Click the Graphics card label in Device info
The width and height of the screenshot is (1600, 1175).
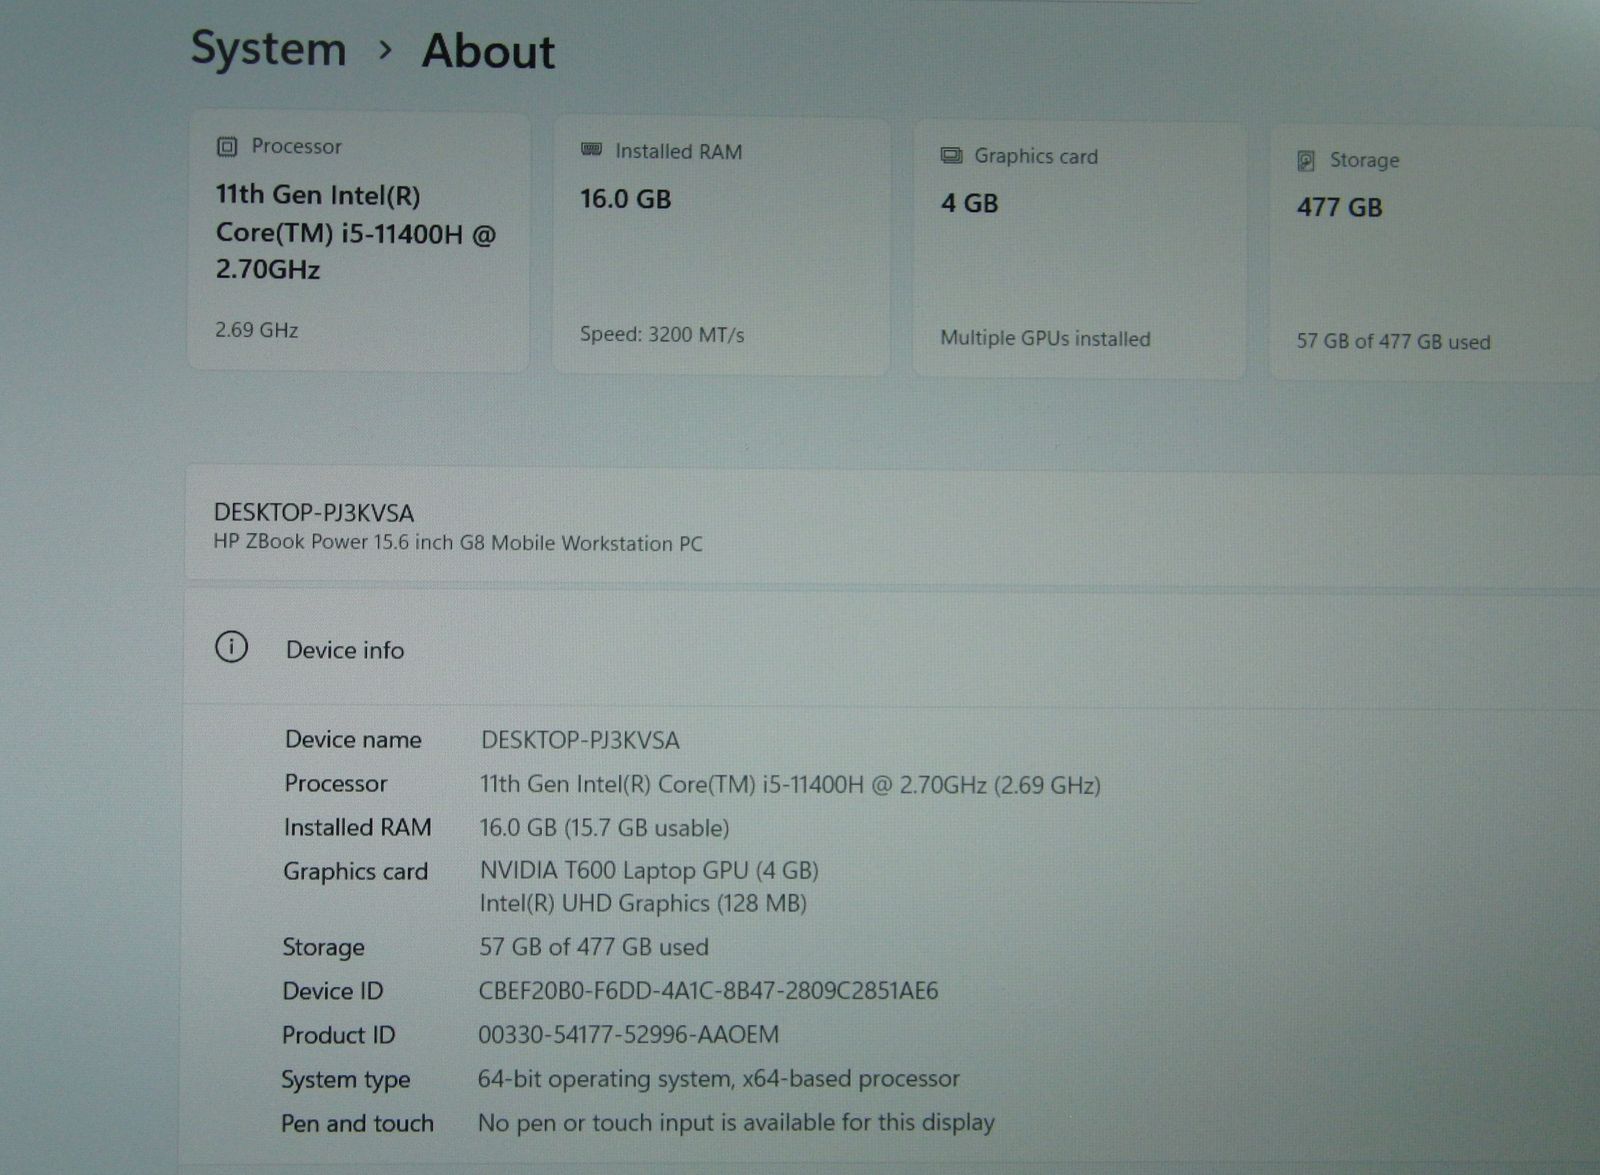pyautogui.click(x=355, y=872)
